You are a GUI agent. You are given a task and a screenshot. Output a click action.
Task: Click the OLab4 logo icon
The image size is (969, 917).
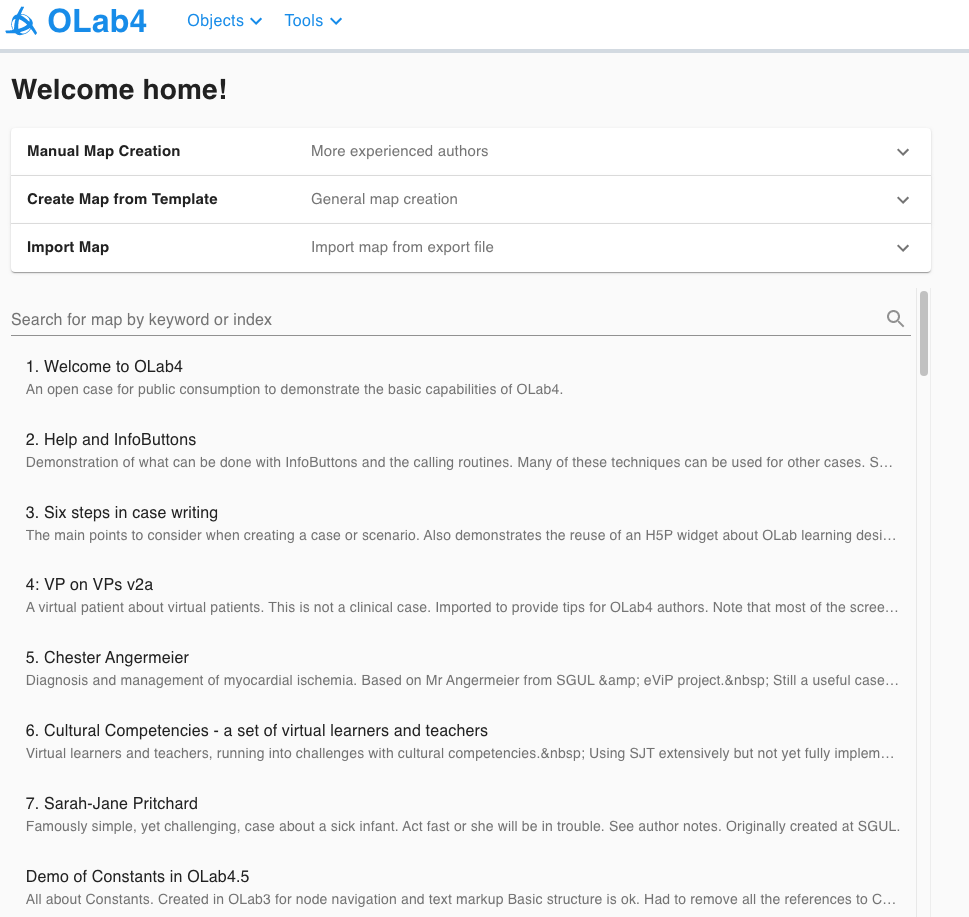22,21
